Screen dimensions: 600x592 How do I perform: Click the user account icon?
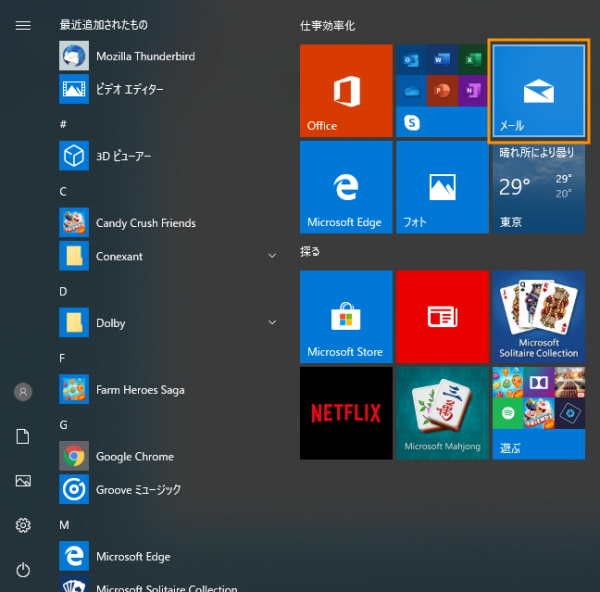click(x=23, y=392)
